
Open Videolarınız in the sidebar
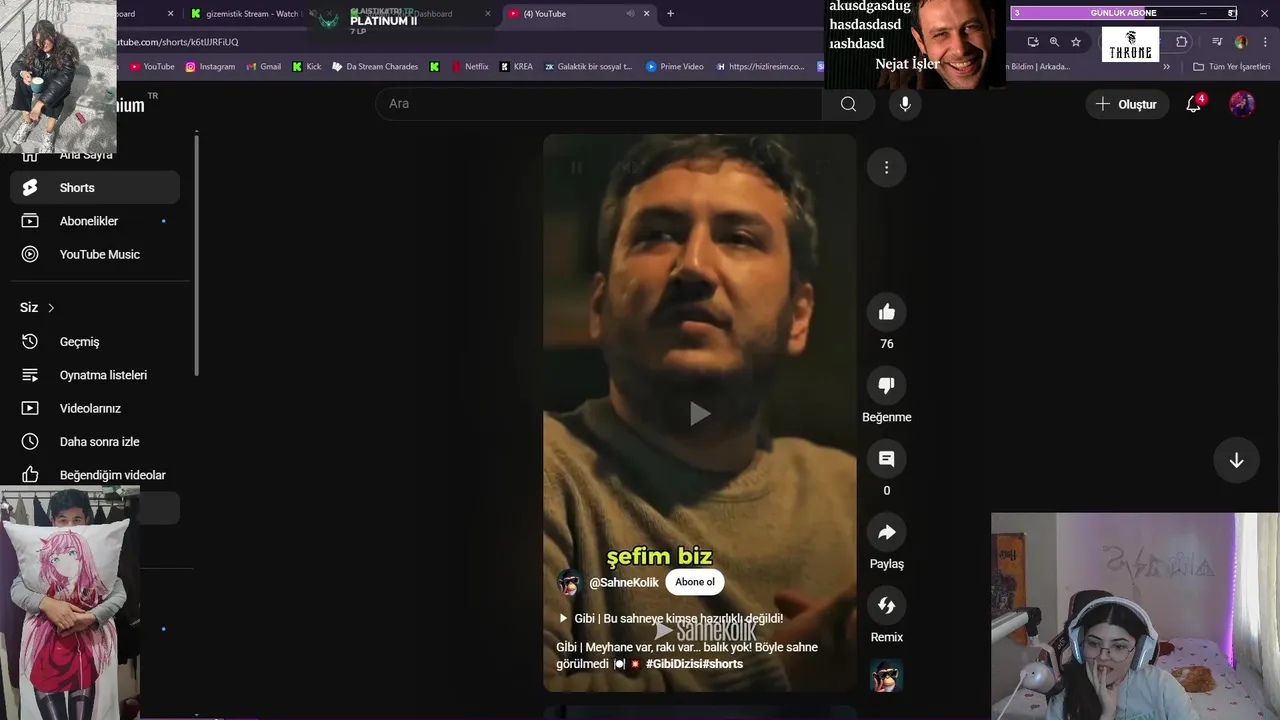point(95,408)
